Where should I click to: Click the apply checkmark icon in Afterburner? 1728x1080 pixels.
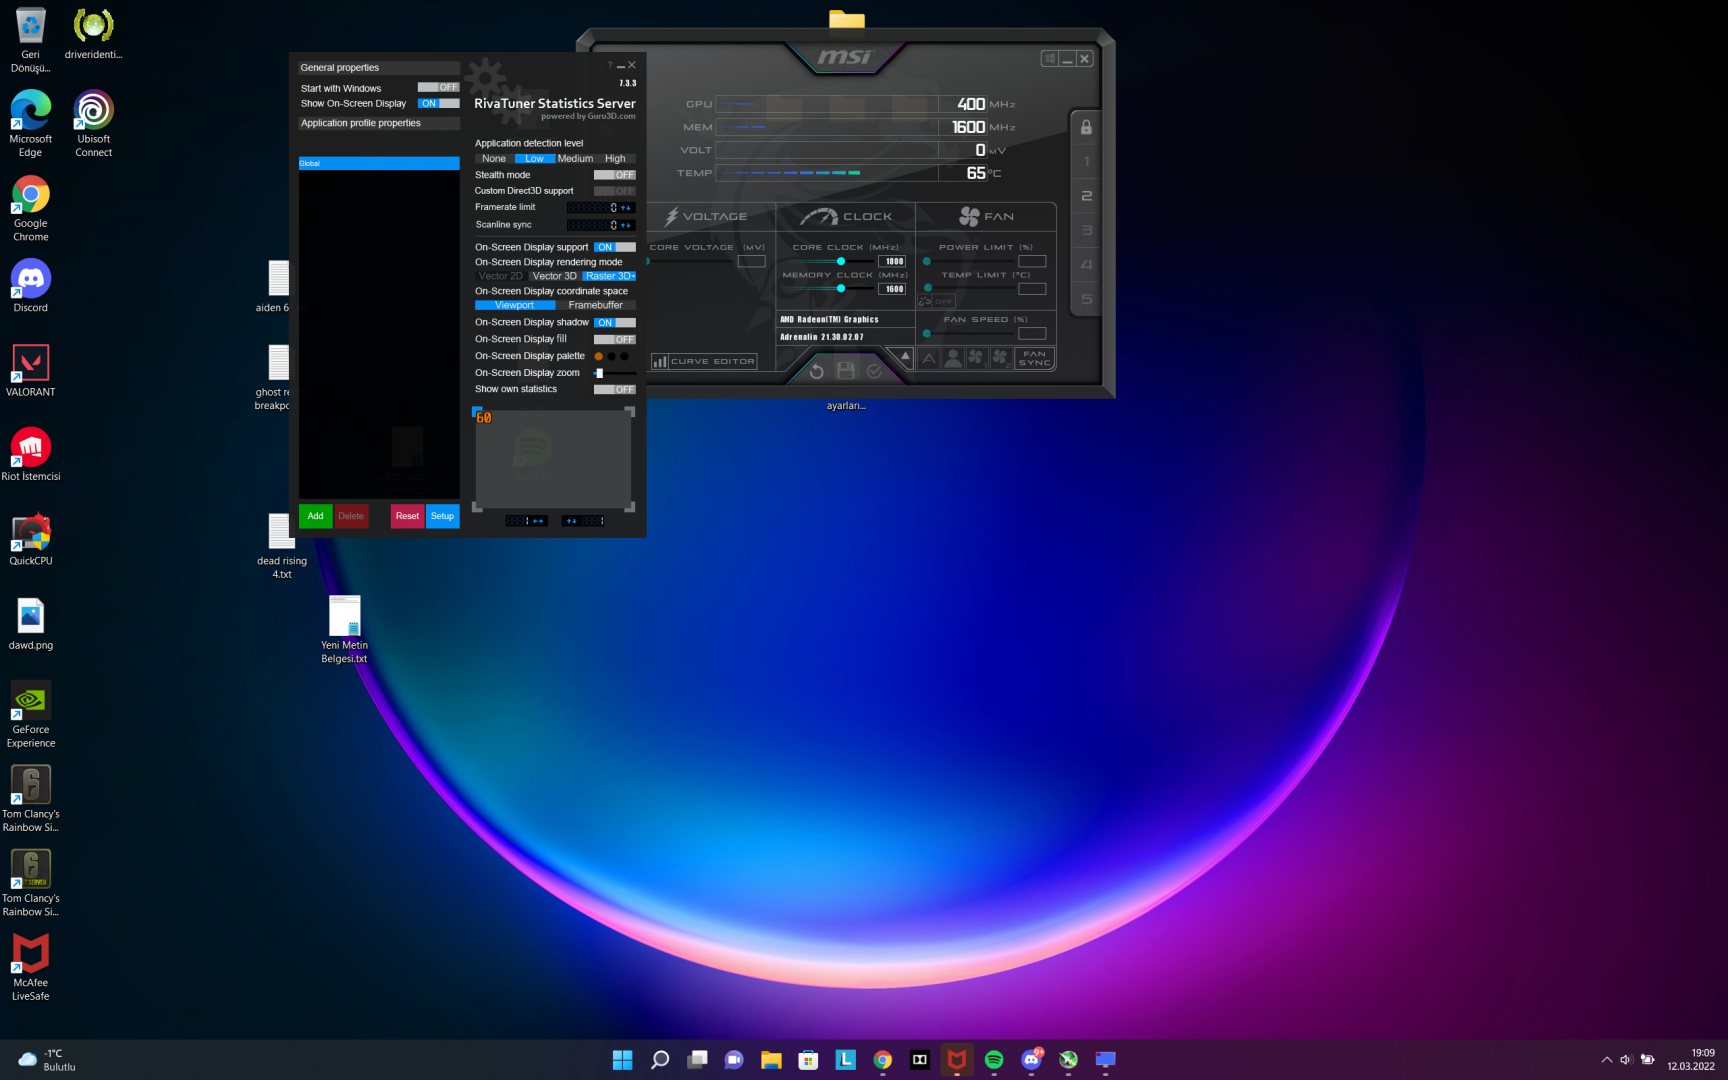(x=875, y=371)
